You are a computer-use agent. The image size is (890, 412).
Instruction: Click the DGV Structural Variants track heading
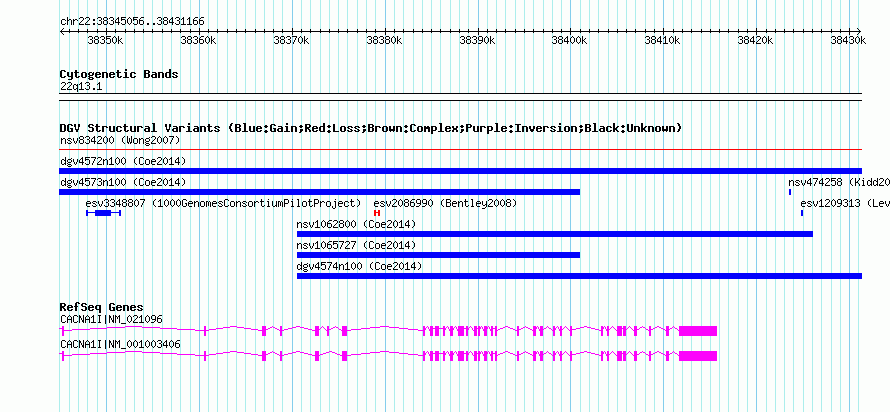pos(371,128)
